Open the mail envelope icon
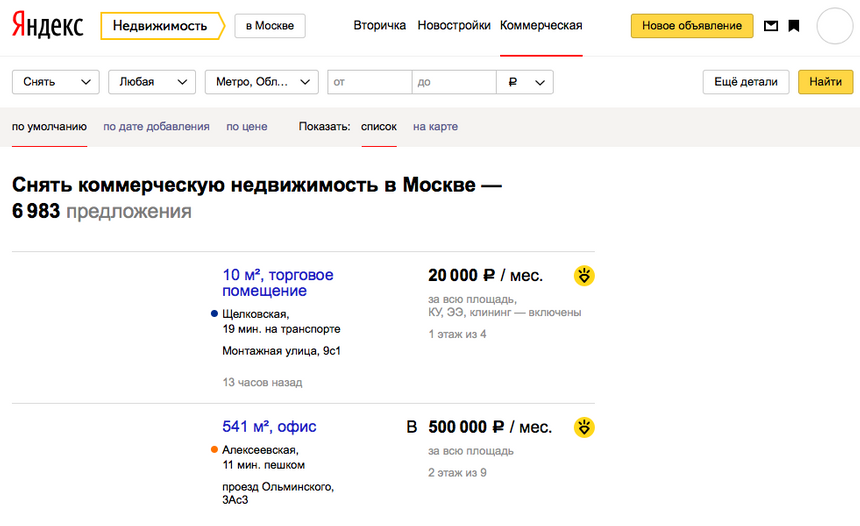 pos(771,26)
